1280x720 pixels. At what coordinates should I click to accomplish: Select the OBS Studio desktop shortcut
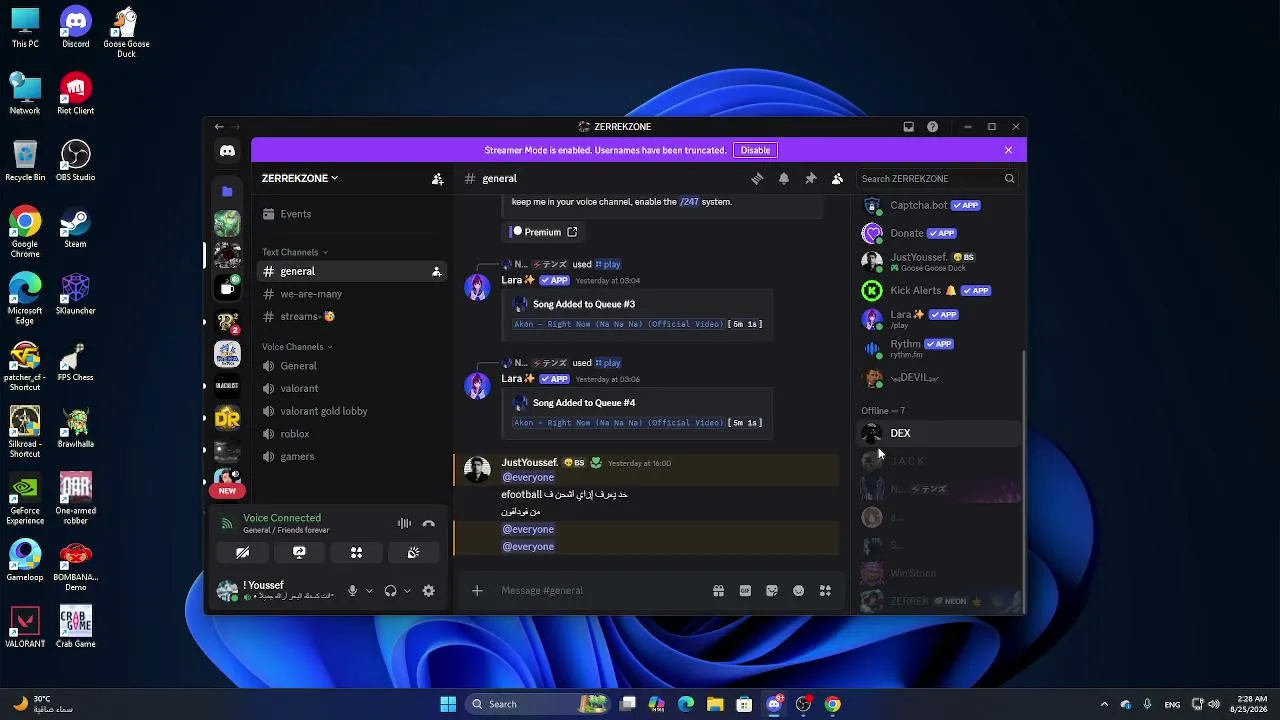coord(75,160)
